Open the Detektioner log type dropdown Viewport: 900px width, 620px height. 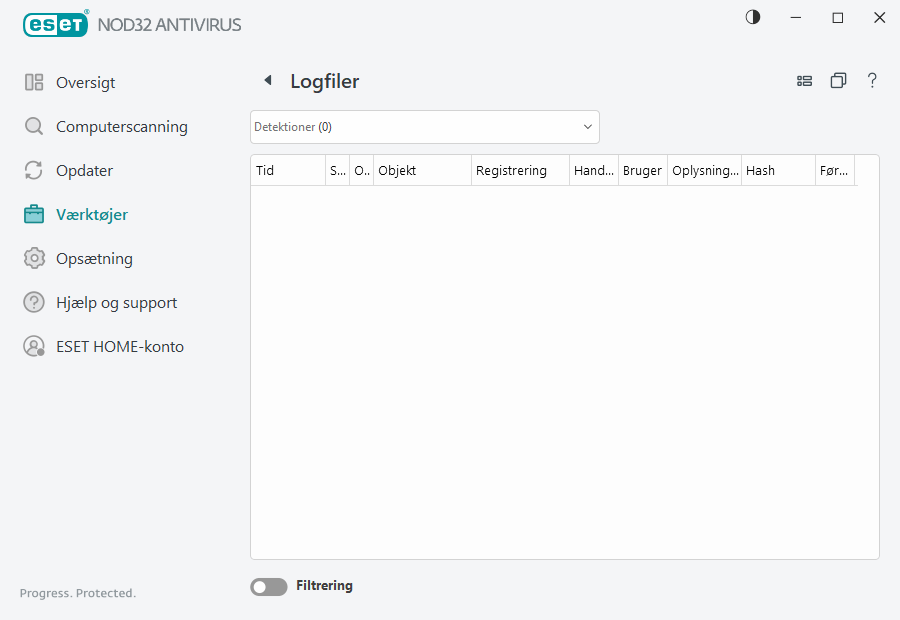424,127
